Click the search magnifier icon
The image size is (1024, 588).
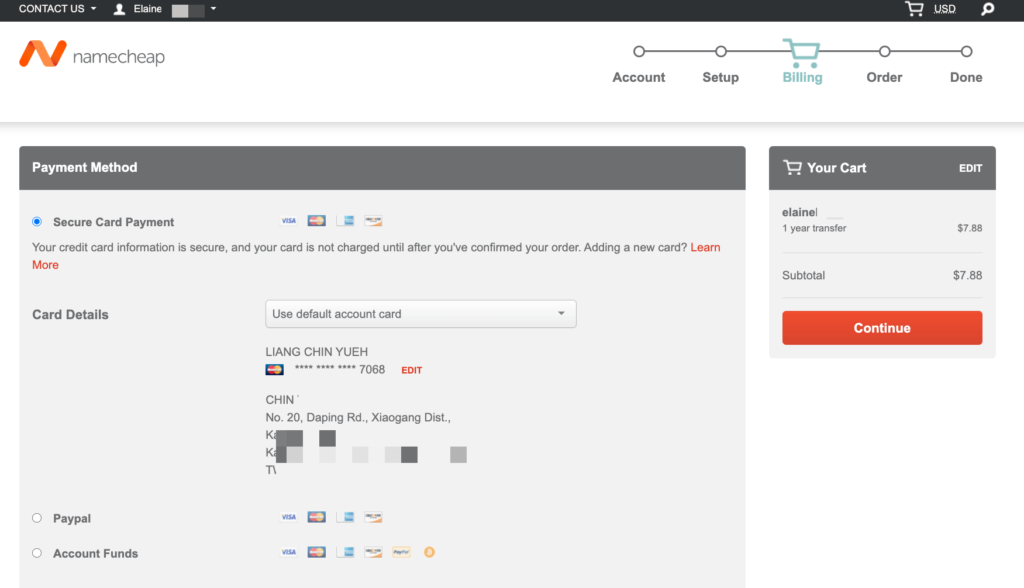pyautogui.click(x=987, y=9)
